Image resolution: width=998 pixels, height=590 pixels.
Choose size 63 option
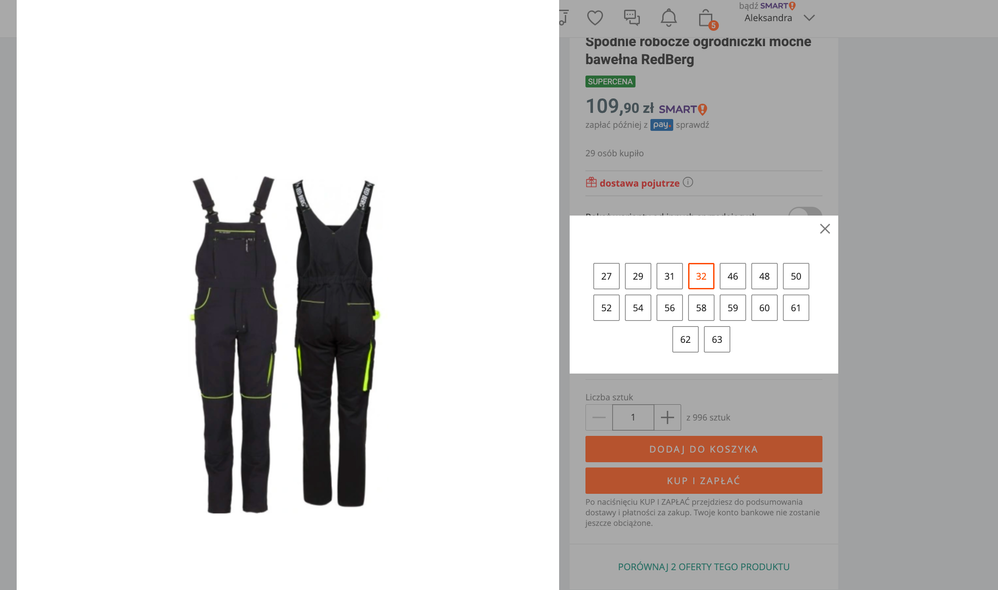(x=717, y=339)
